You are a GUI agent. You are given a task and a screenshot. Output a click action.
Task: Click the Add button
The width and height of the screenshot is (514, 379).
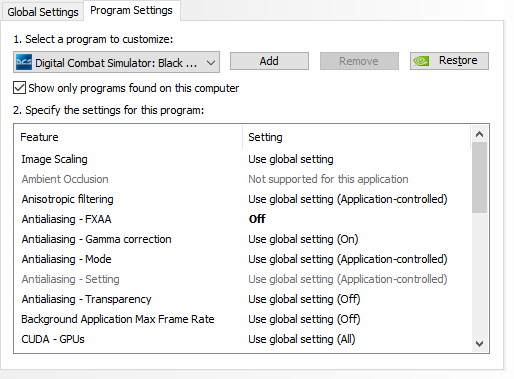(269, 61)
